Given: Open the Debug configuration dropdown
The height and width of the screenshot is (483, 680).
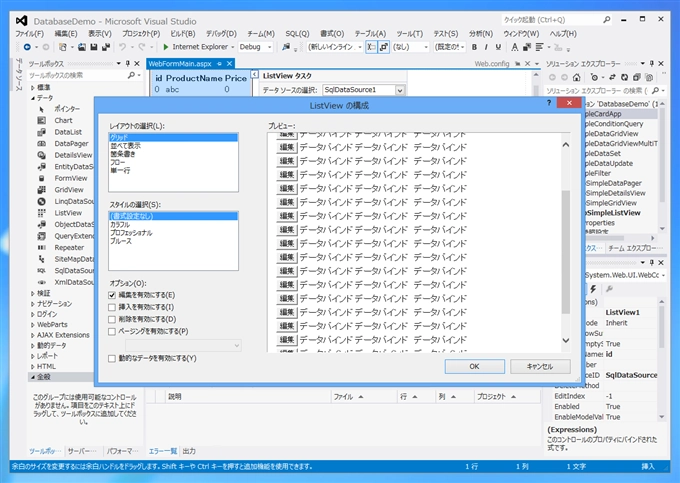Looking at the screenshot, I should click(x=269, y=47).
